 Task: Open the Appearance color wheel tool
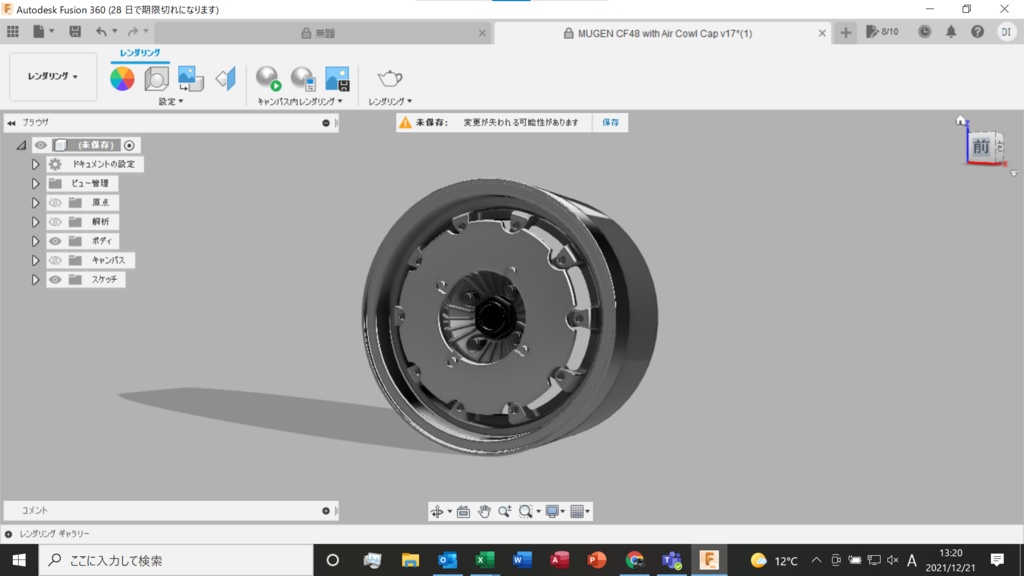[122, 79]
